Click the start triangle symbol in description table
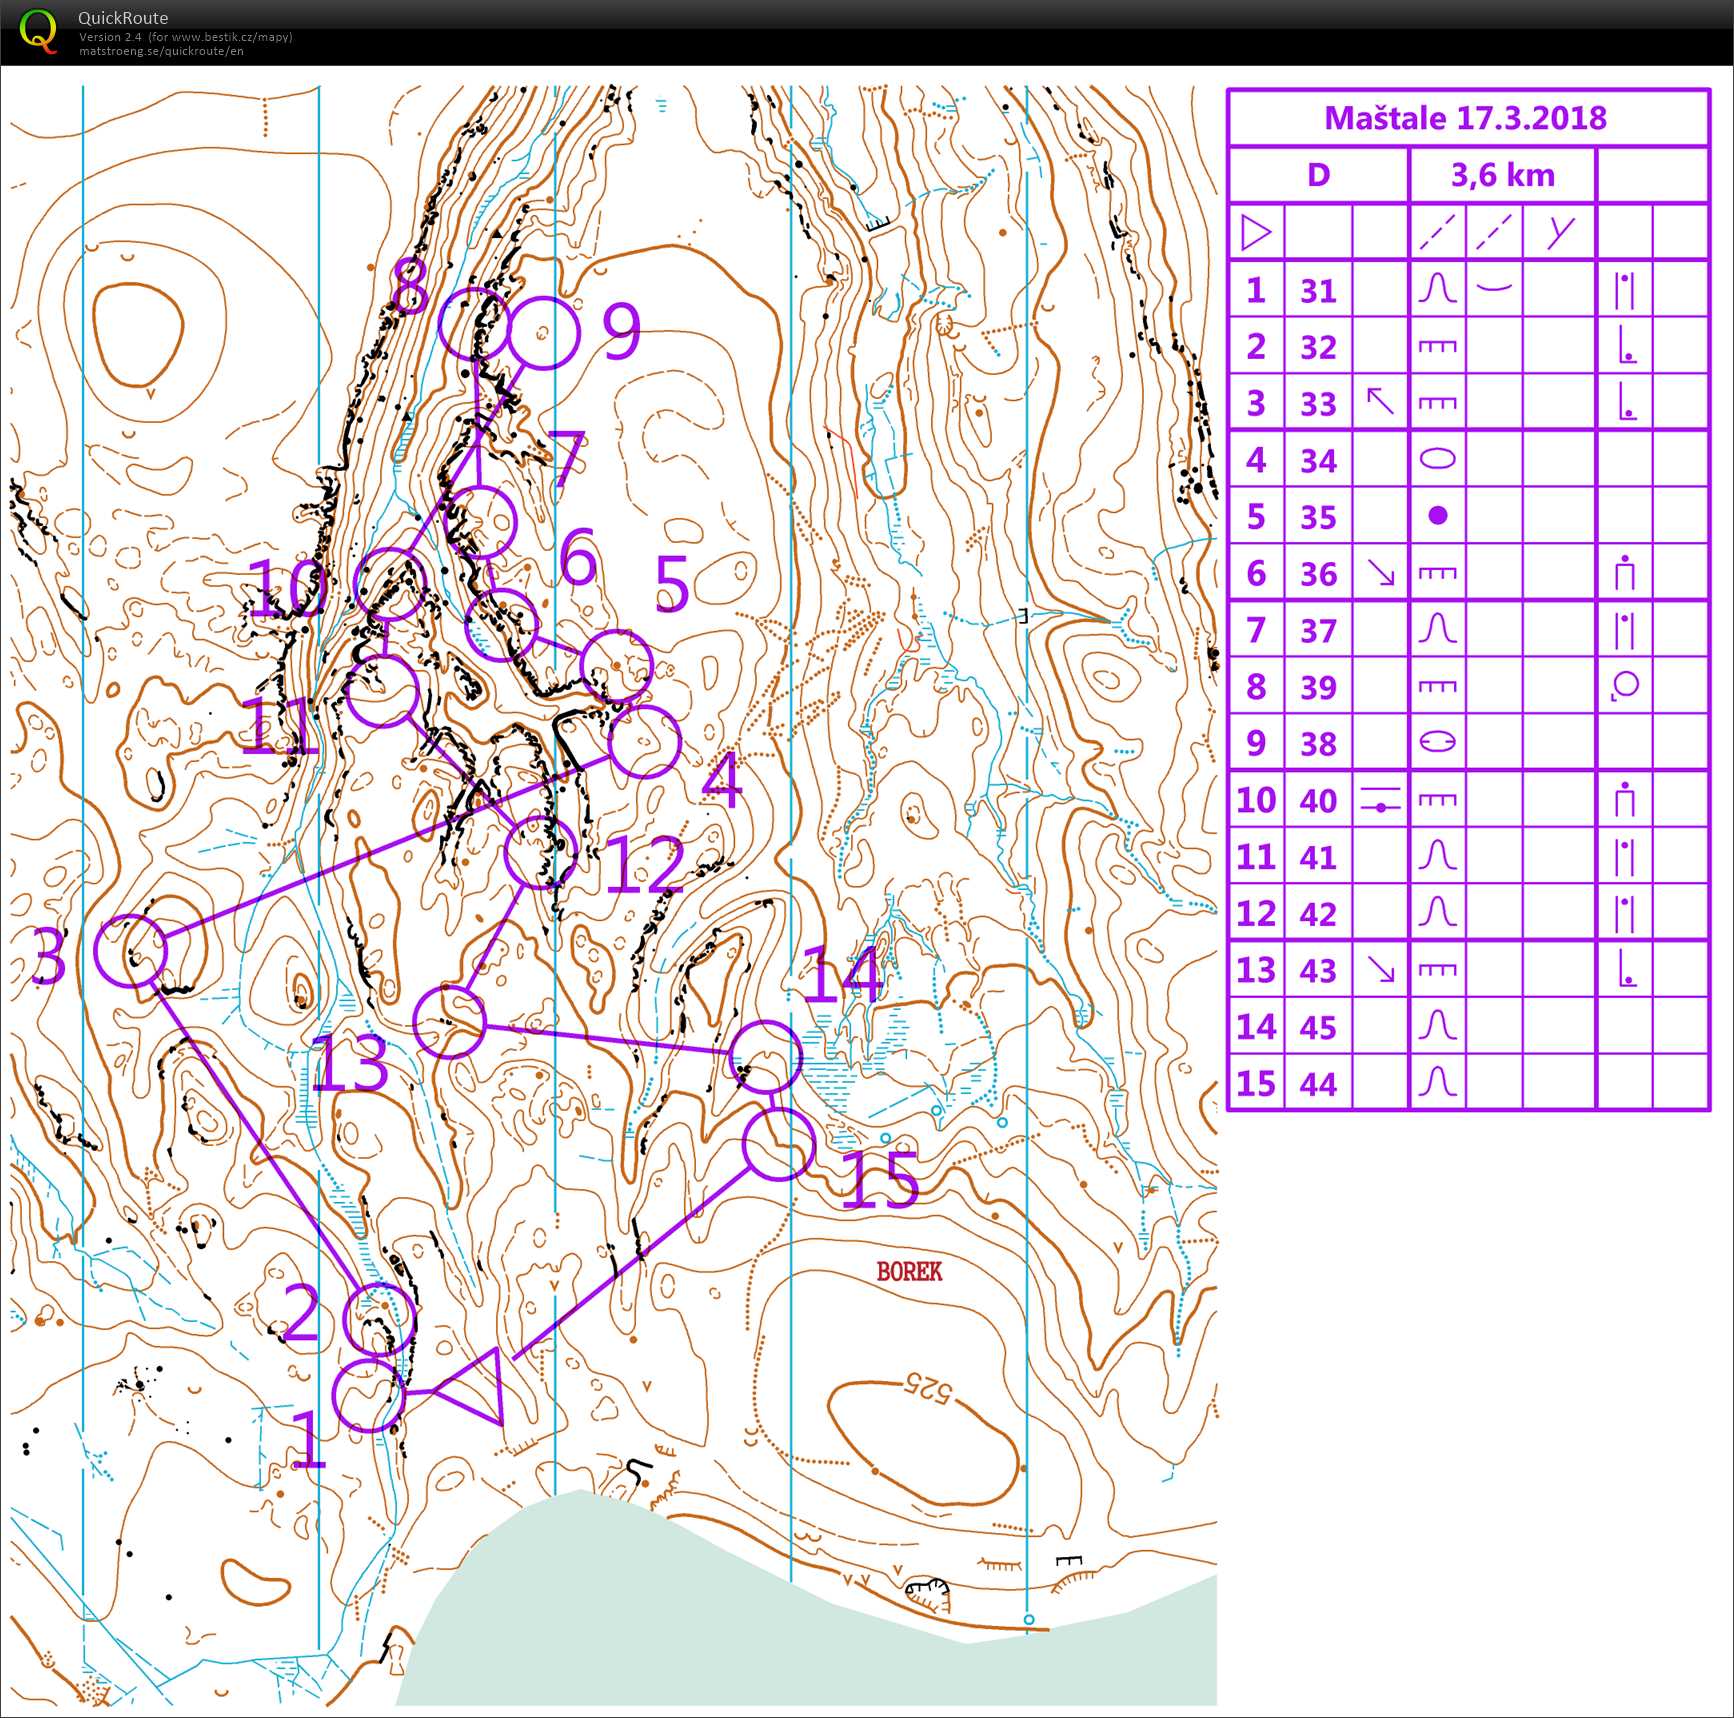 pyautogui.click(x=1255, y=233)
